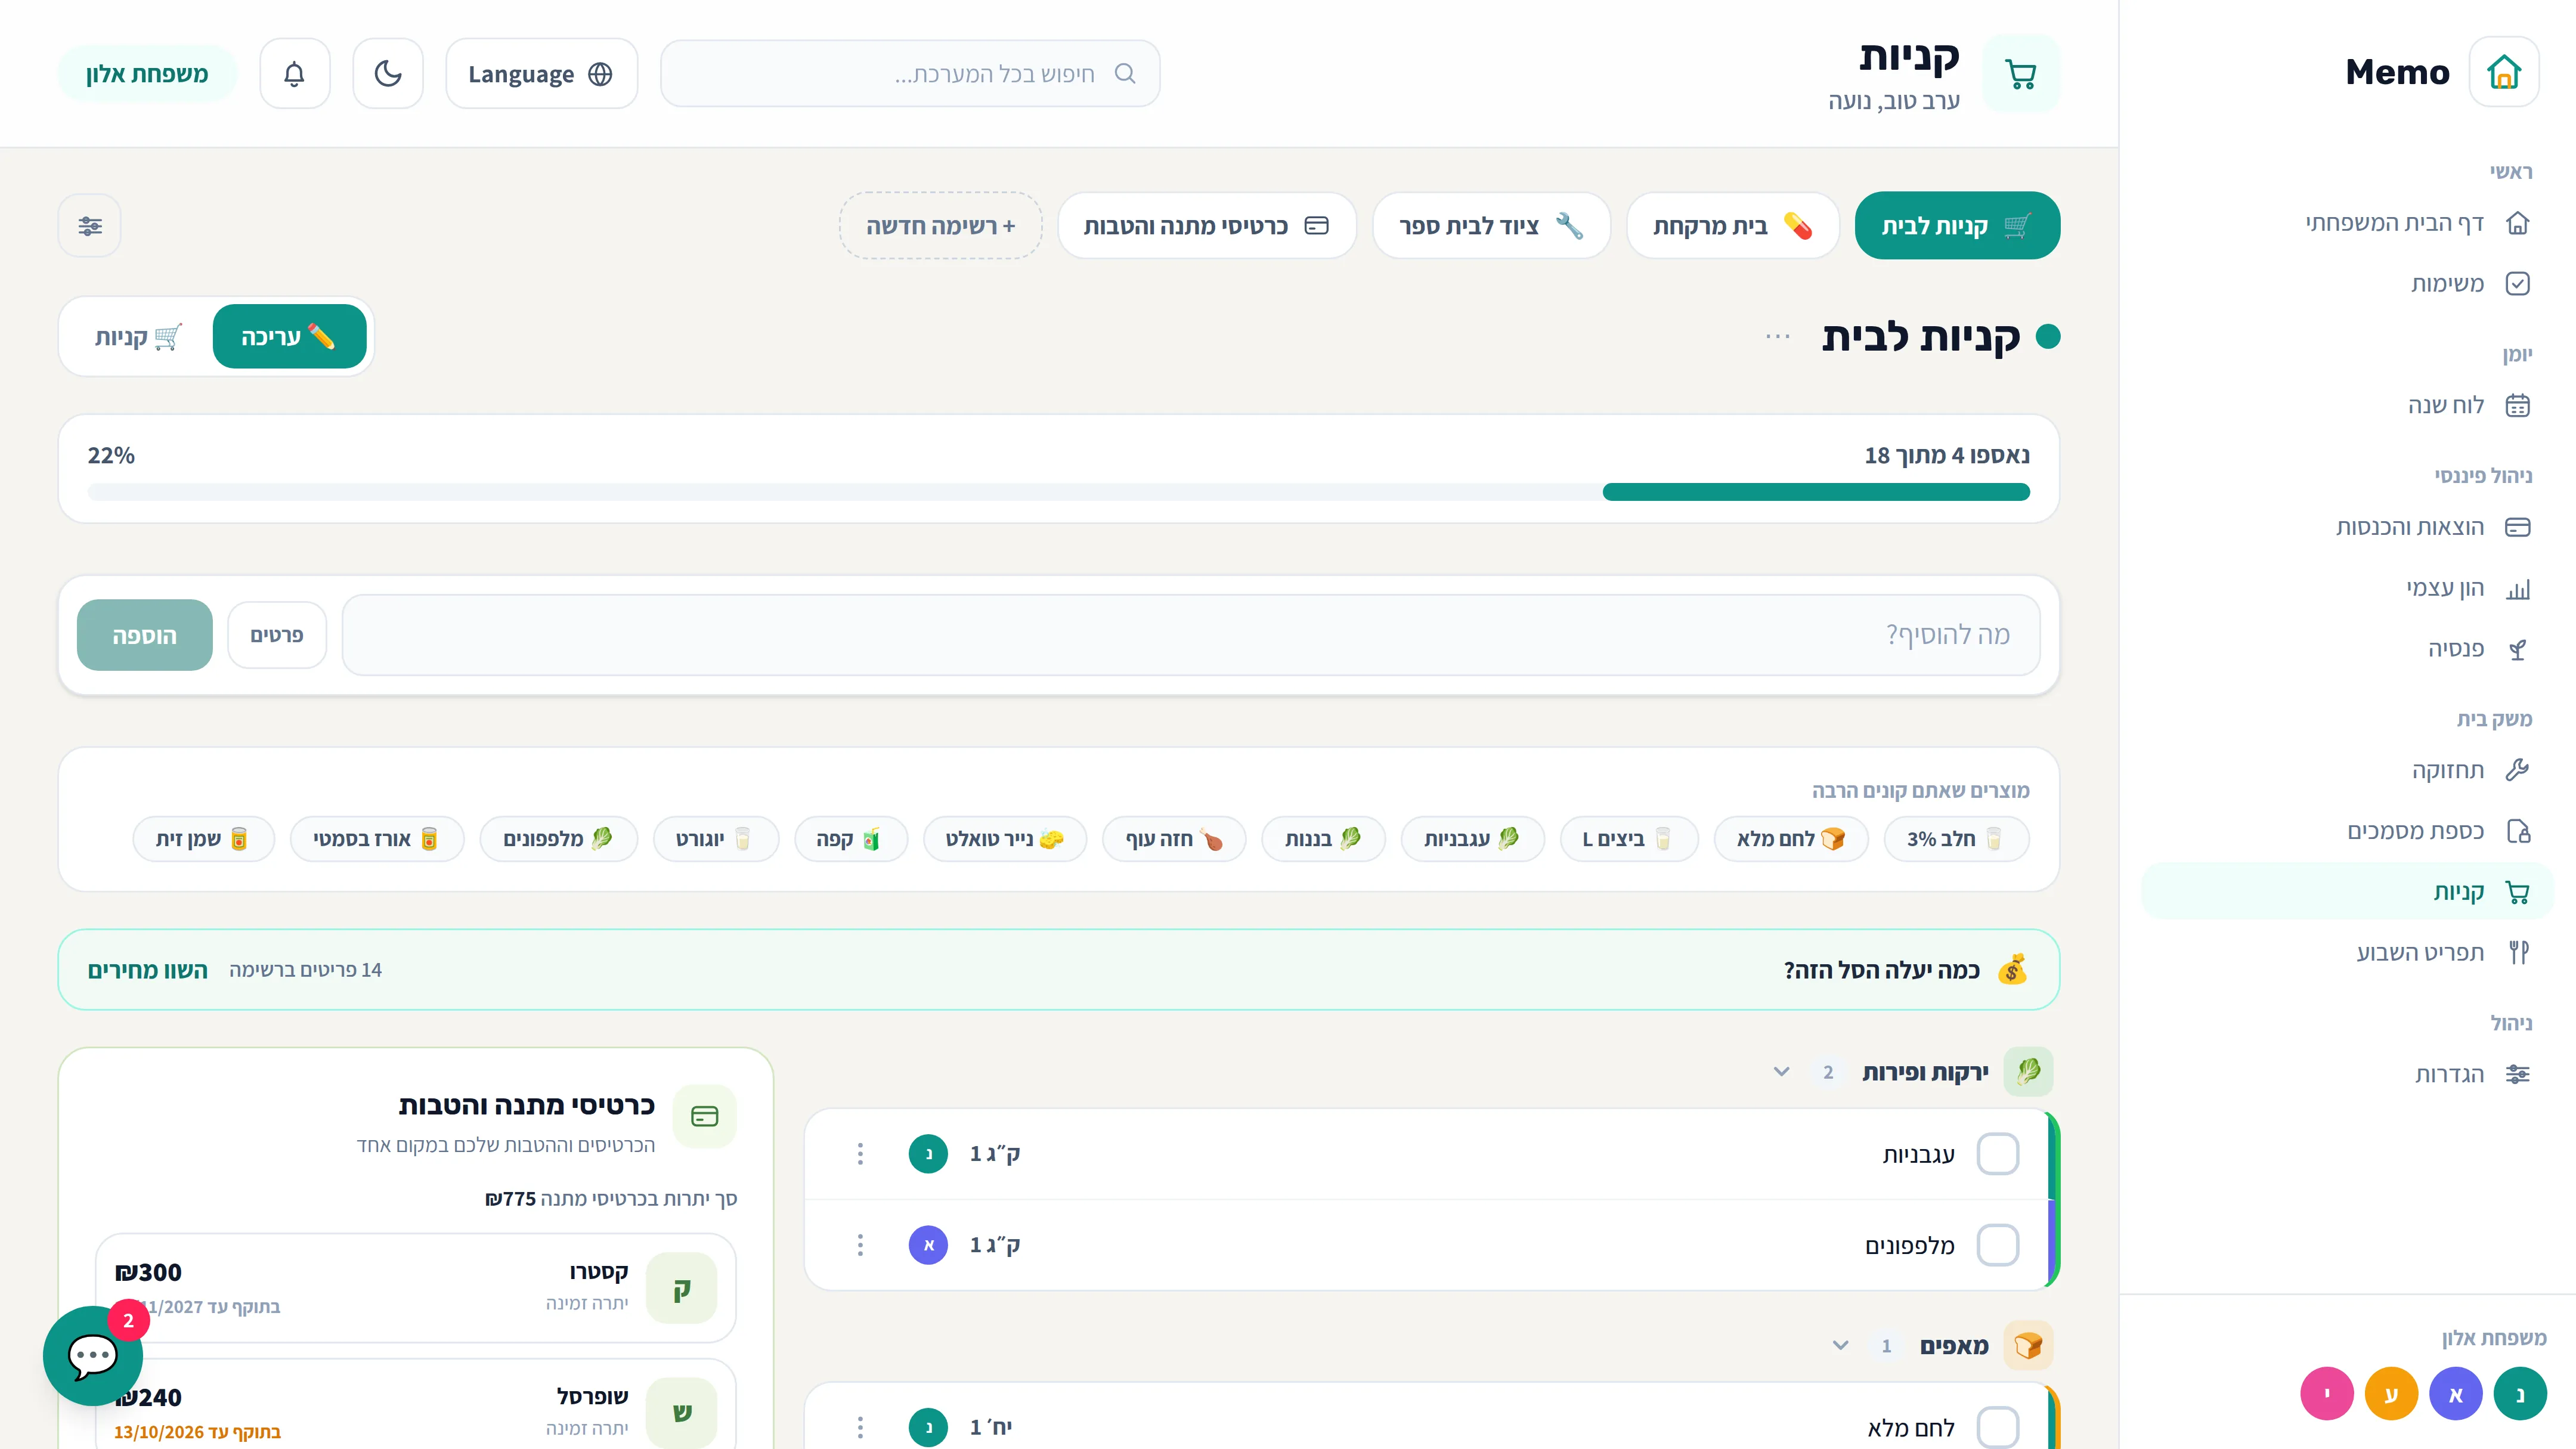This screenshot has width=2576, height=1449.
Task: Open notifications bell
Action: [x=294, y=74]
